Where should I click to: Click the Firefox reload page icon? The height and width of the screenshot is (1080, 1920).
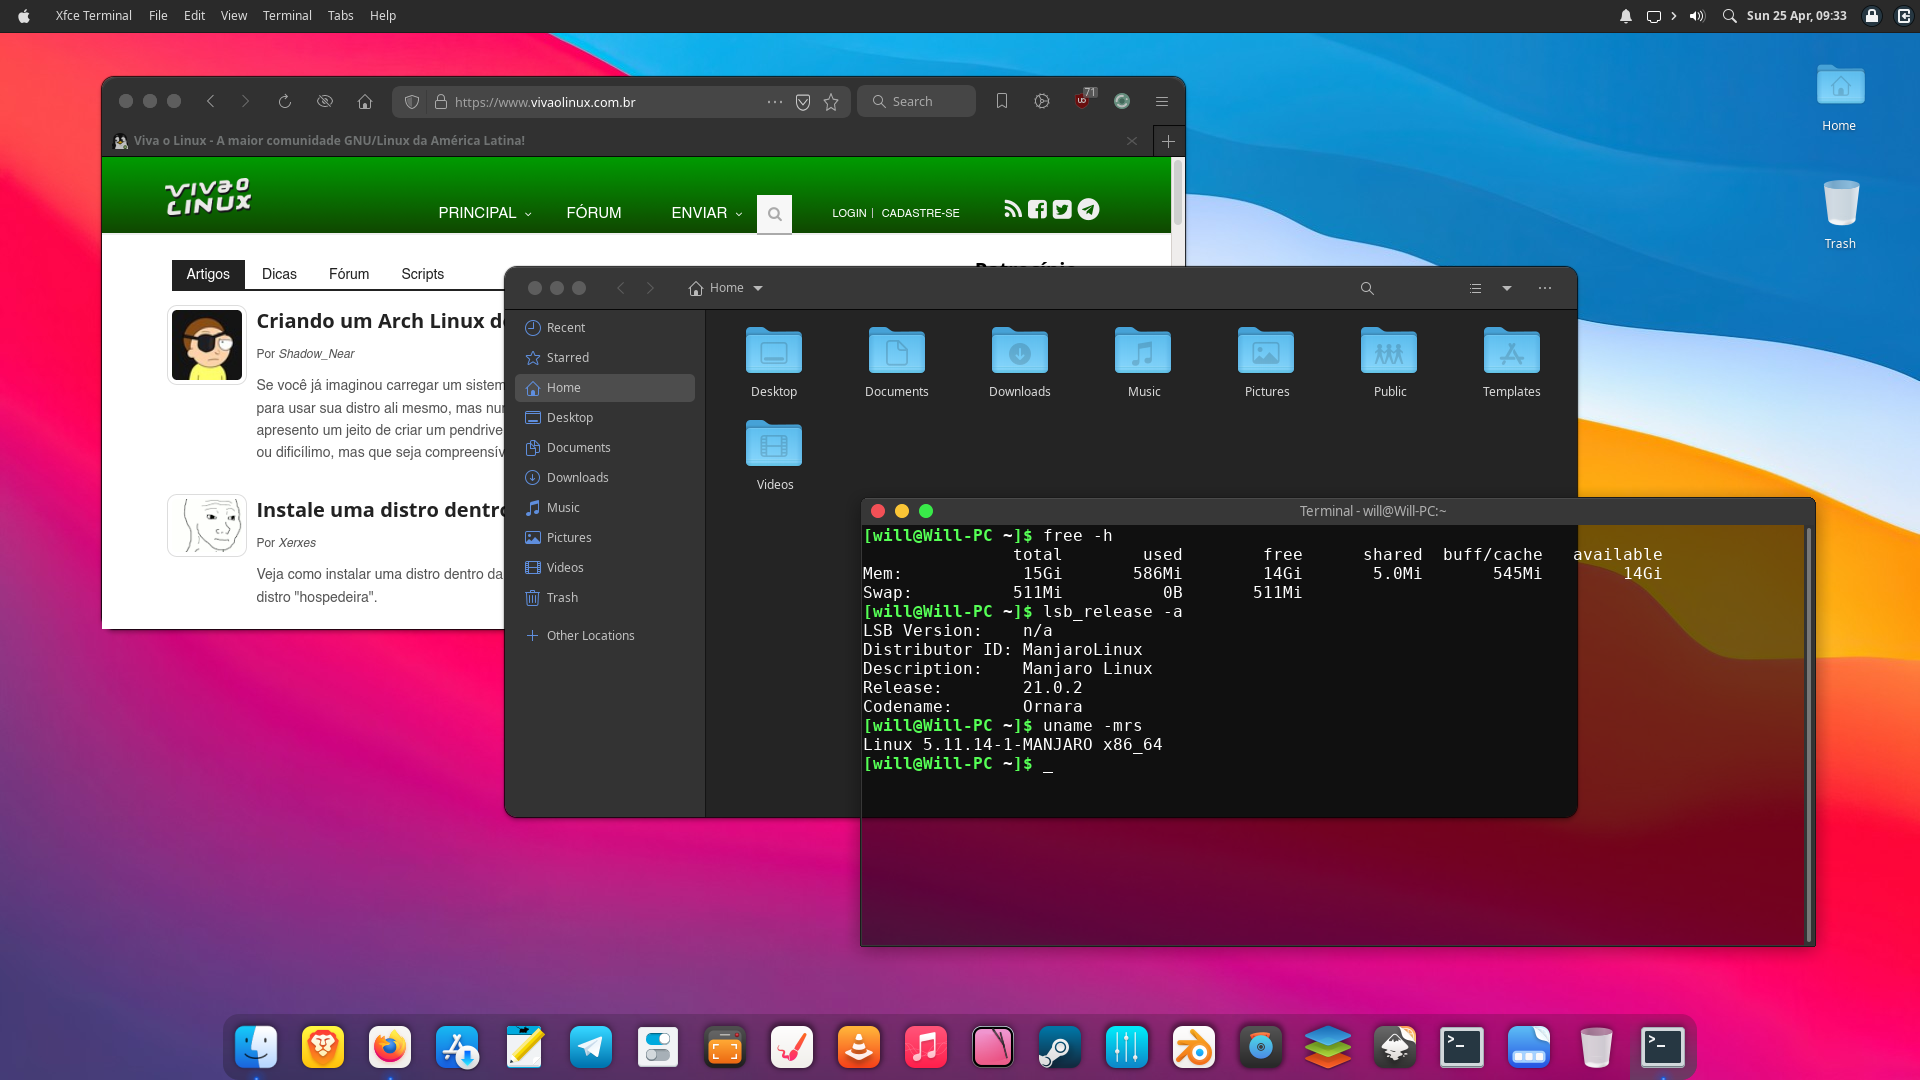click(x=285, y=101)
